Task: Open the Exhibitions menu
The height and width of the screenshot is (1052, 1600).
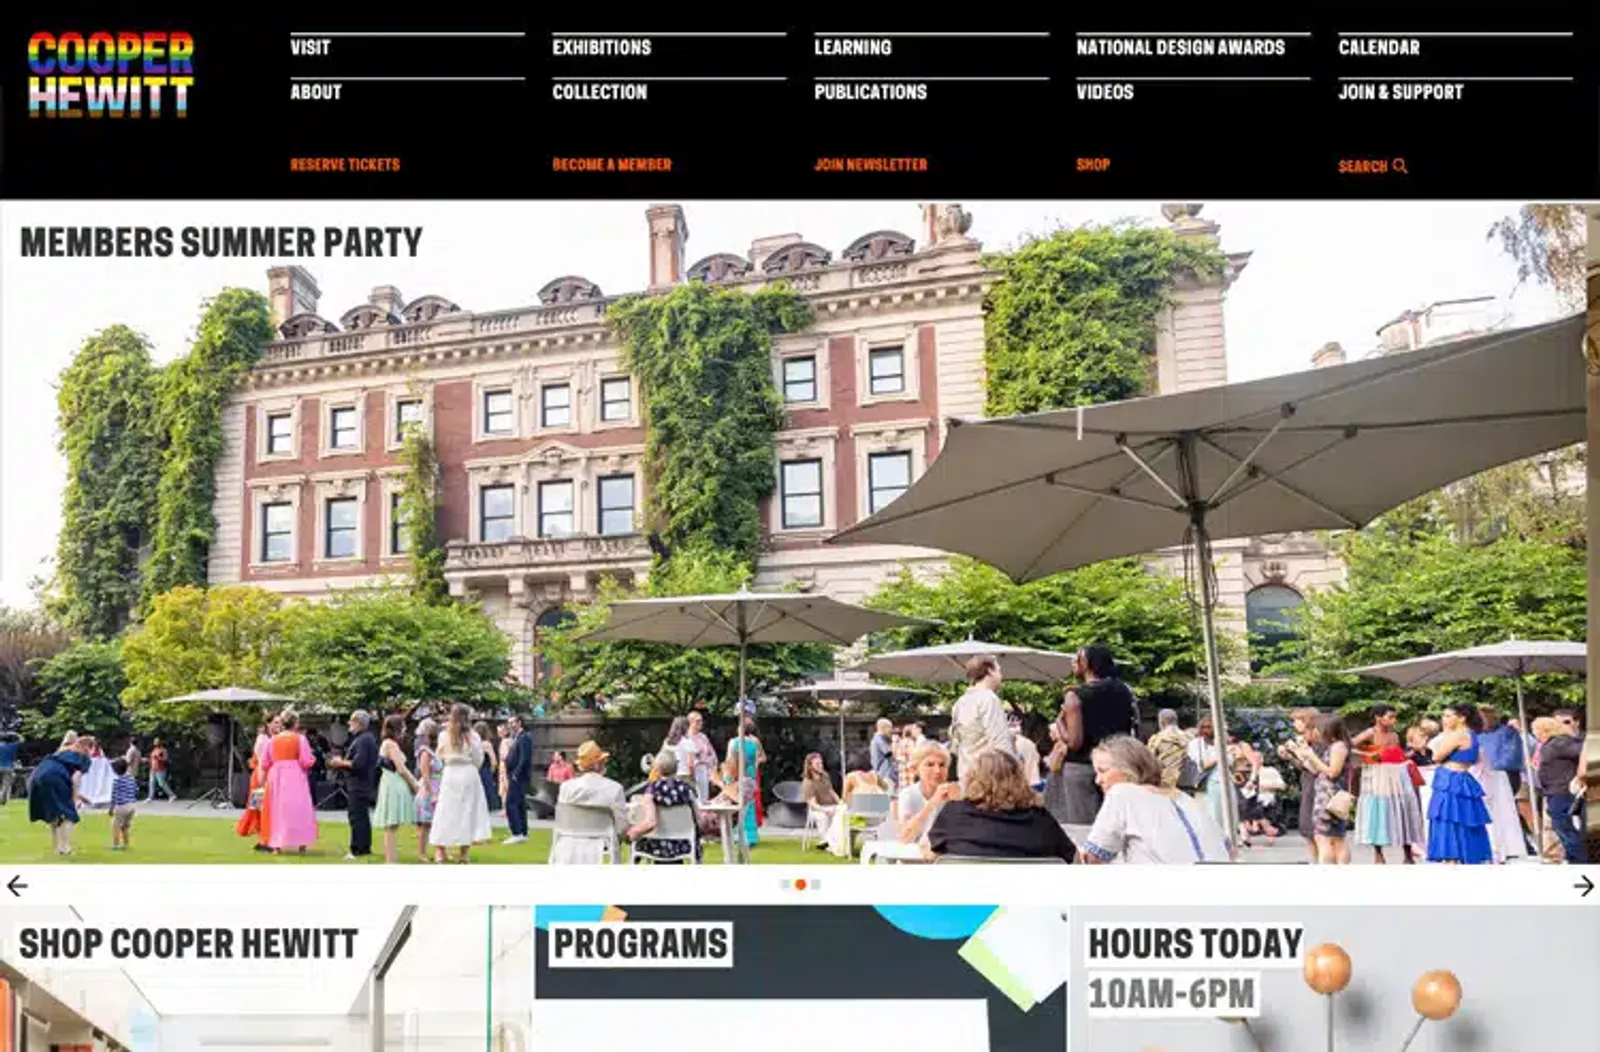Action: point(602,47)
